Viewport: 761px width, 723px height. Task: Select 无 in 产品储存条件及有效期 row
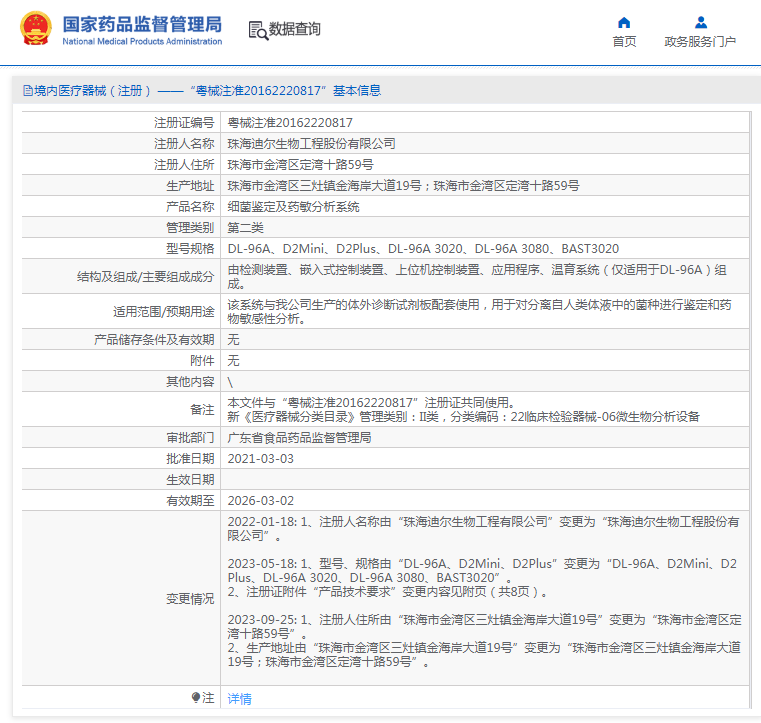[233, 340]
